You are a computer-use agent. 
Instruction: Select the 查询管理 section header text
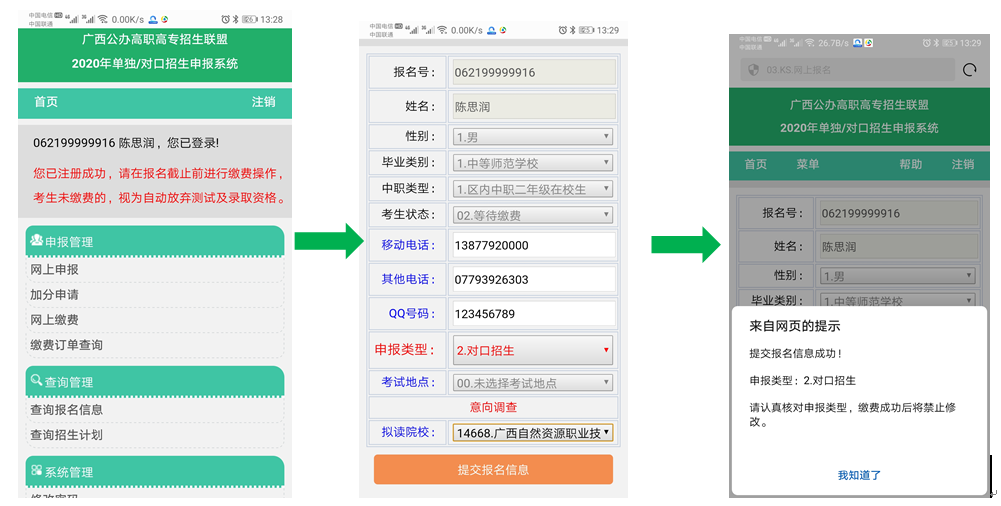pos(69,382)
